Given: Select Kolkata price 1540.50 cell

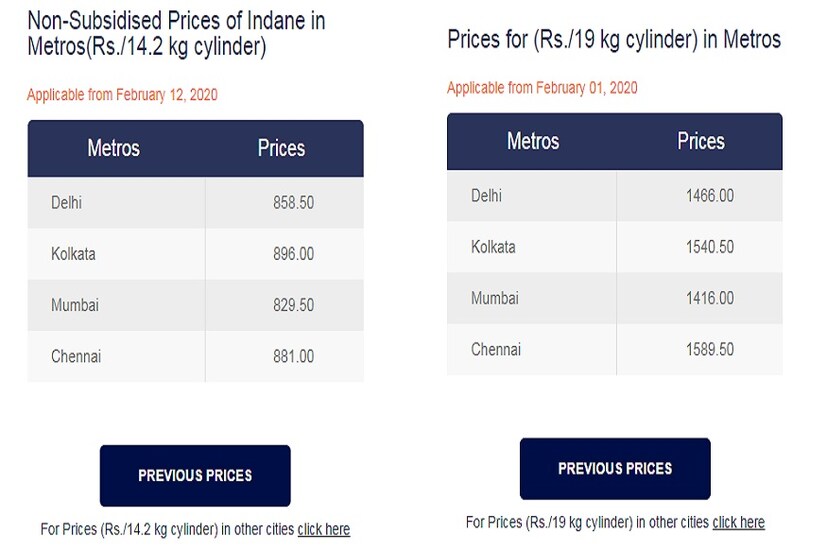Looking at the screenshot, I should [709, 247].
